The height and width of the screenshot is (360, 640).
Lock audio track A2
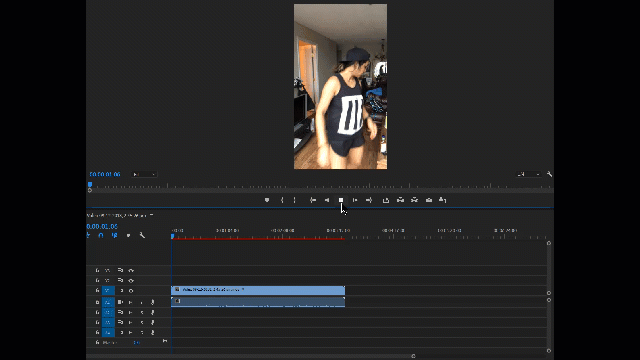pyautogui.click(x=97, y=313)
